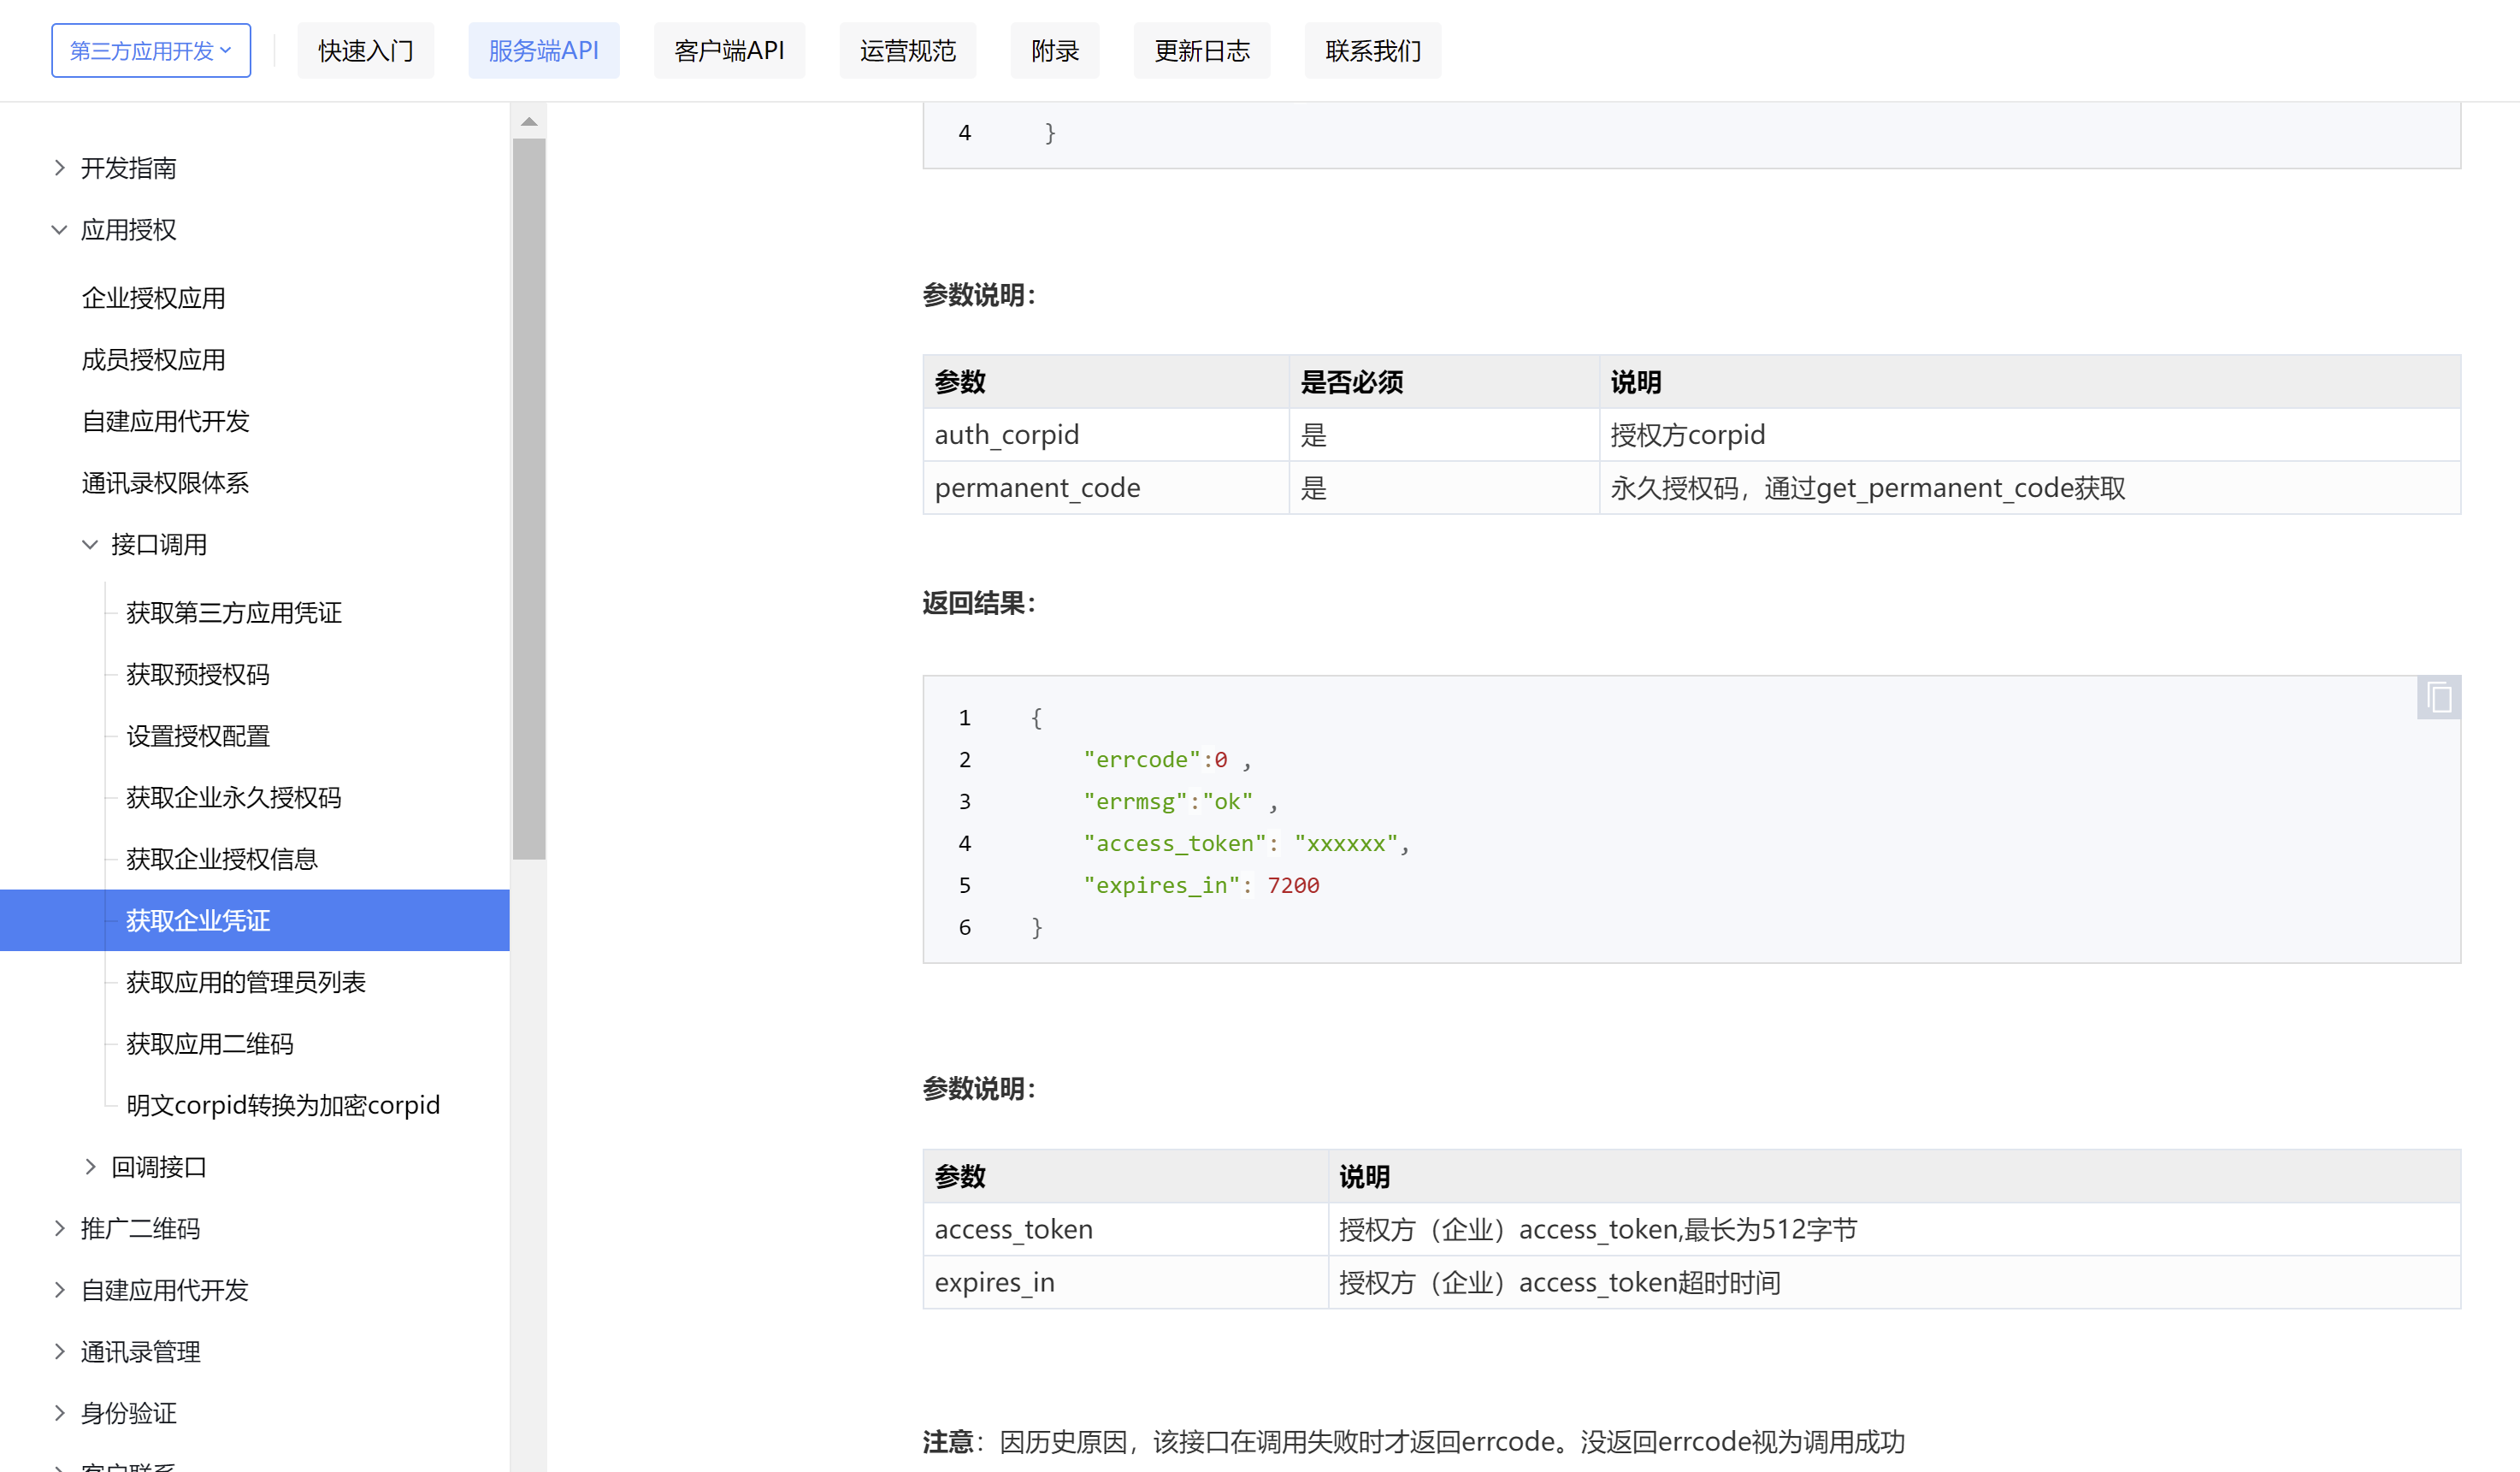Click the 授权方corpid description cell
This screenshot has height=1472, width=2520.
2030,435
